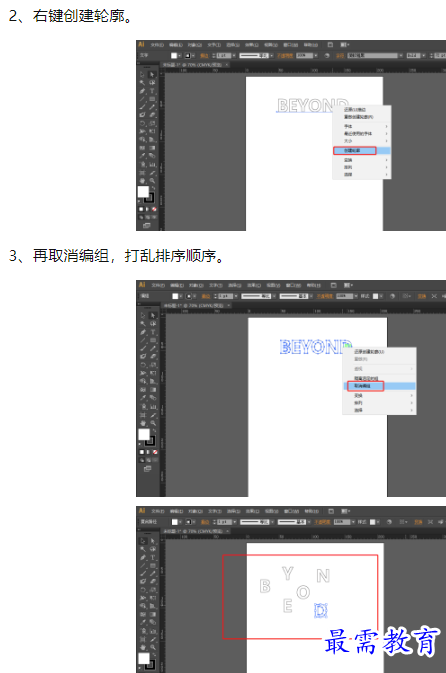This screenshot has width=446, height=673.
Task: Expand the stroke swatch dropdown in the scattered-letters screenshot
Action: (x=194, y=522)
